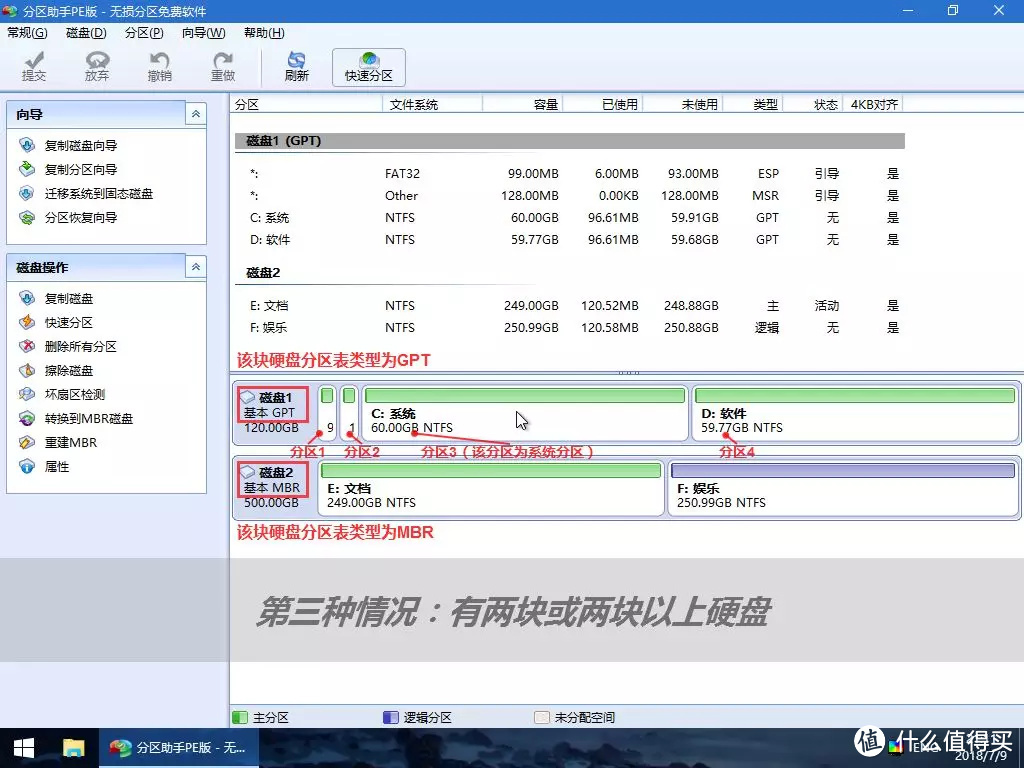Select the C: 系统 partition block
The image size is (1024, 768).
point(525,413)
